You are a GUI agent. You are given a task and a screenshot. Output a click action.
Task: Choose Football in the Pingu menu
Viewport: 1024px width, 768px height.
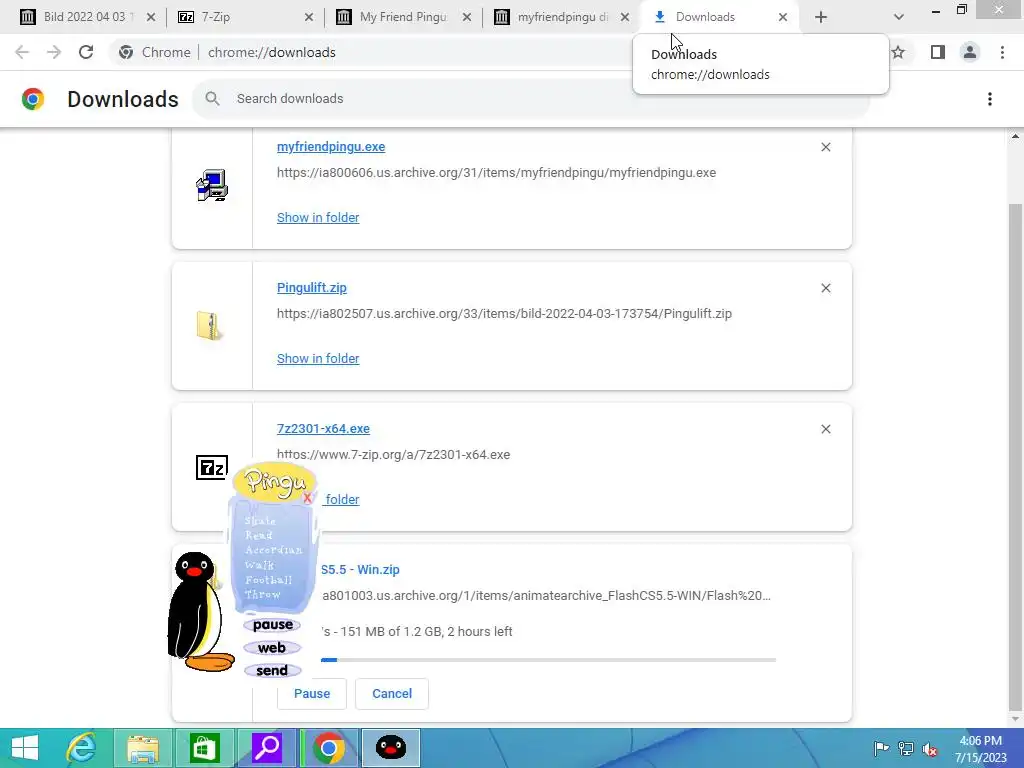268,580
